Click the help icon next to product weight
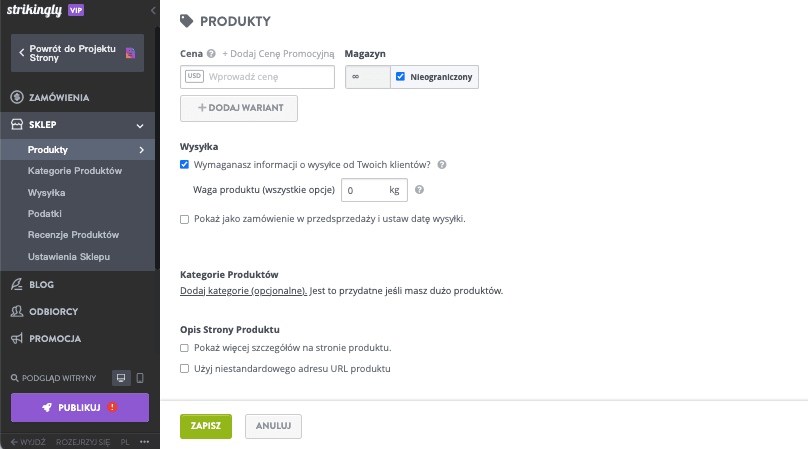Image resolution: width=808 pixels, height=449 pixels. [x=419, y=190]
